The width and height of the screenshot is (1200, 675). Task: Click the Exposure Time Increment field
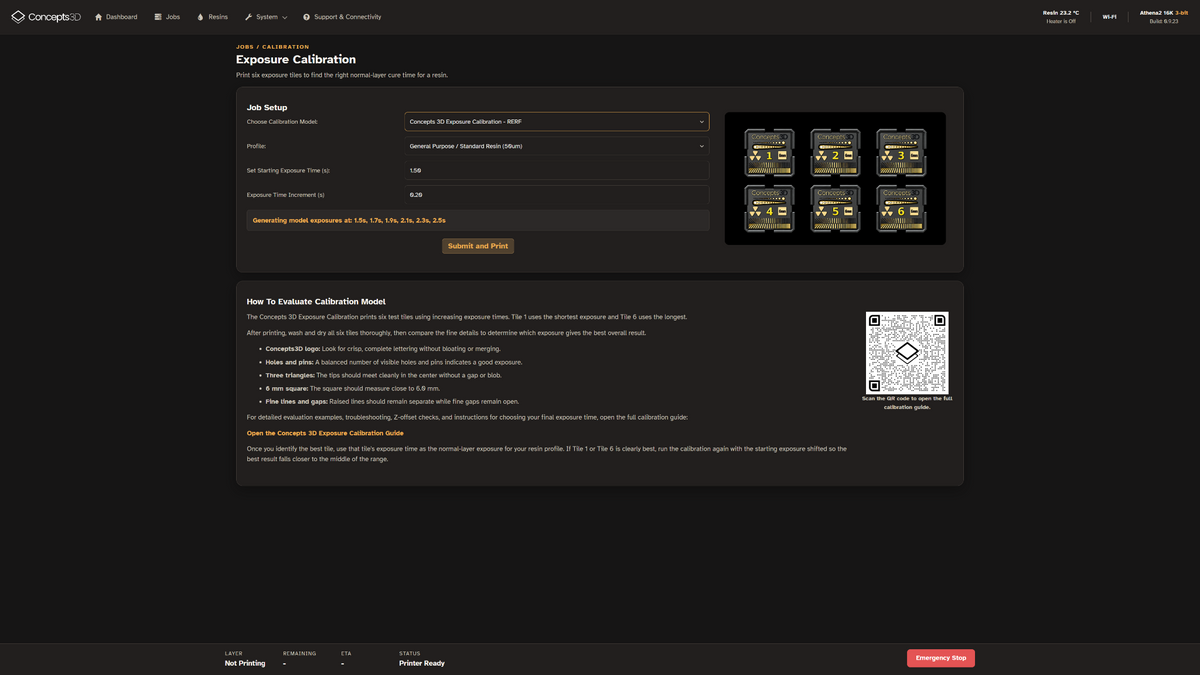(557, 195)
